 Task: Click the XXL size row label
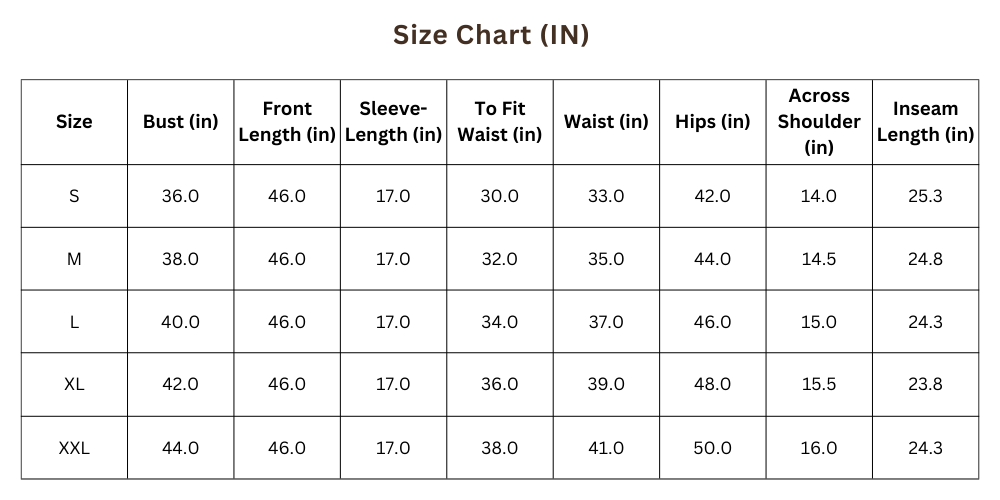pos(74,448)
